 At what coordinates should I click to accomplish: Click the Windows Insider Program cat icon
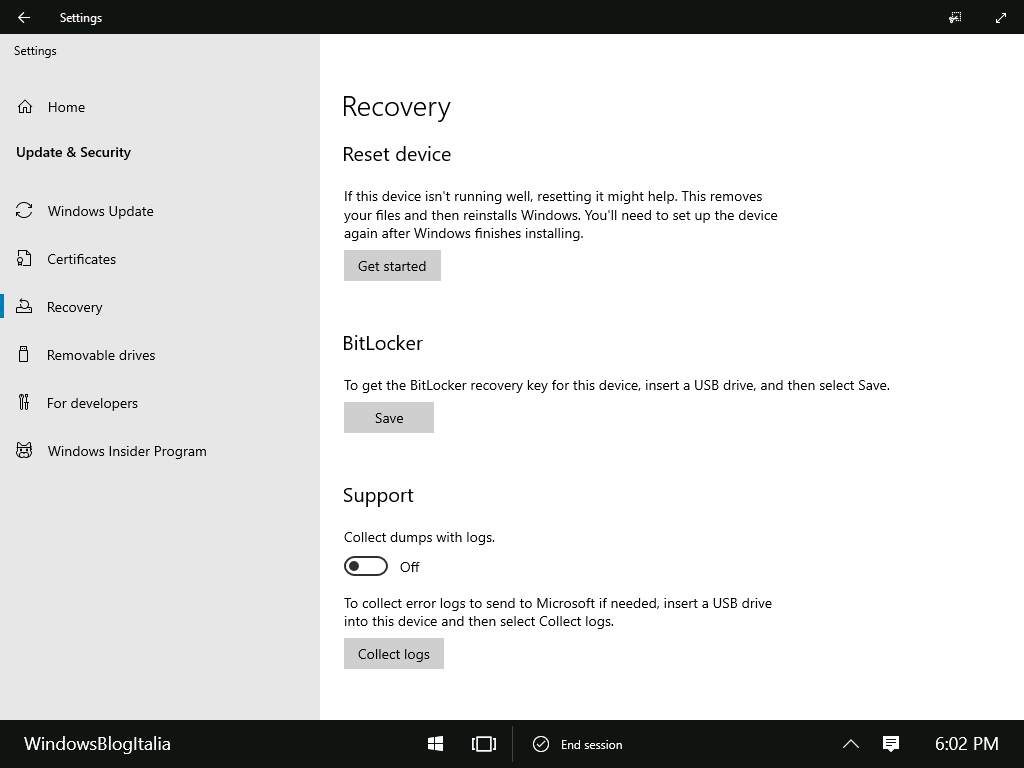point(24,451)
